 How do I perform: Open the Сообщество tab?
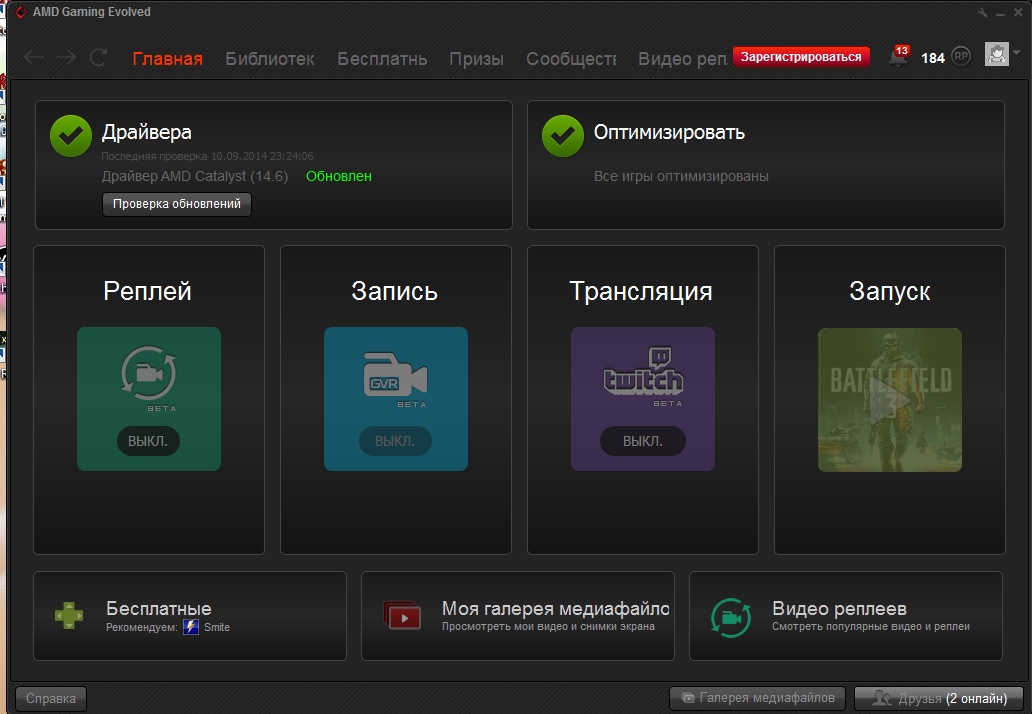coord(571,59)
